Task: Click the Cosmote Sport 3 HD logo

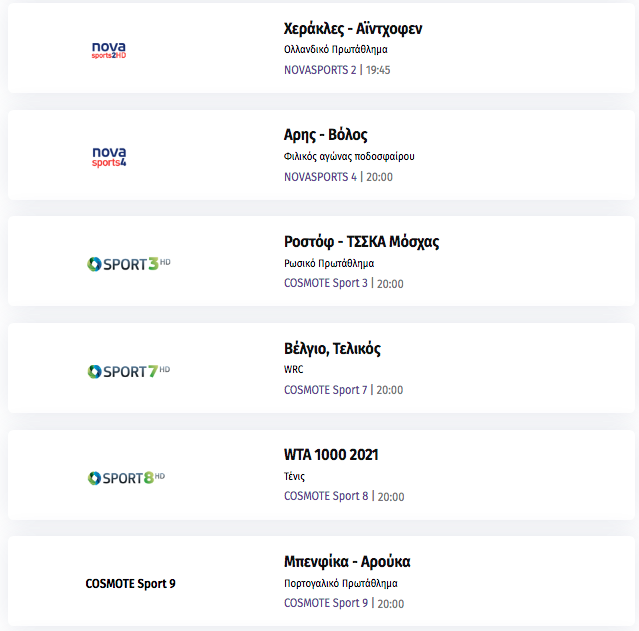Action: 129,264
